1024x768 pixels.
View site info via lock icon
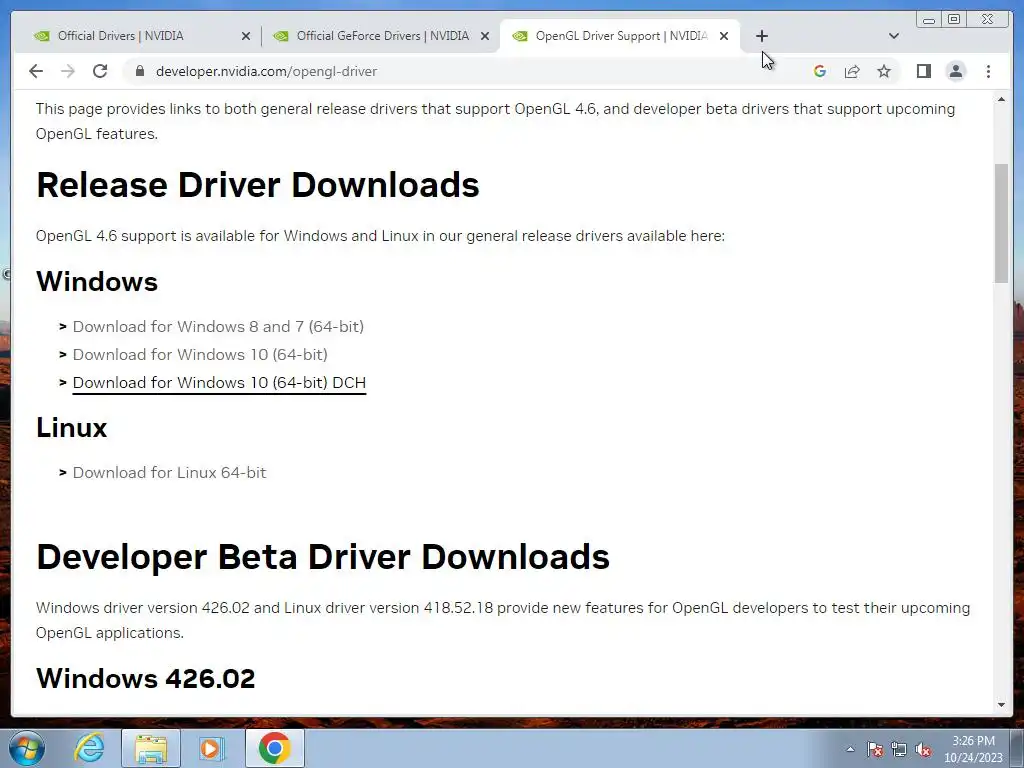(x=140, y=71)
